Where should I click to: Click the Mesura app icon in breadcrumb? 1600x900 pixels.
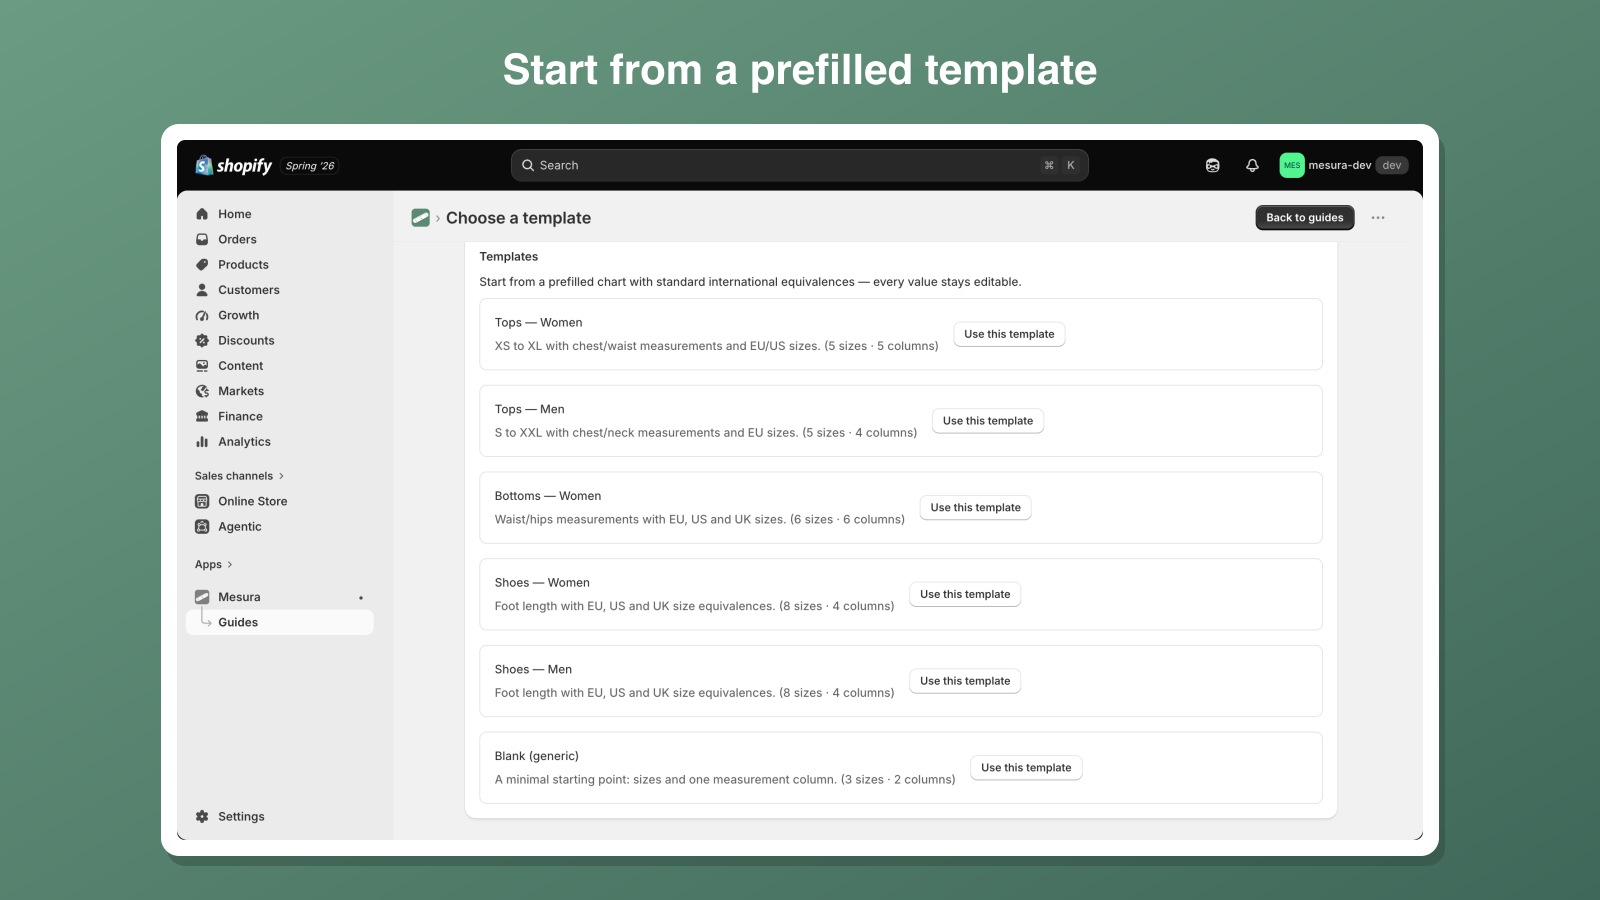click(x=421, y=218)
